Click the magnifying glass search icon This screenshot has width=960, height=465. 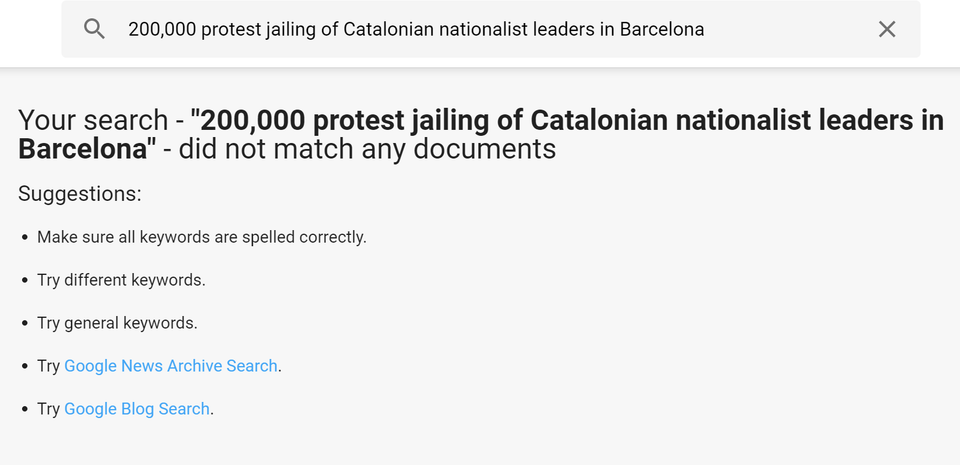[94, 29]
